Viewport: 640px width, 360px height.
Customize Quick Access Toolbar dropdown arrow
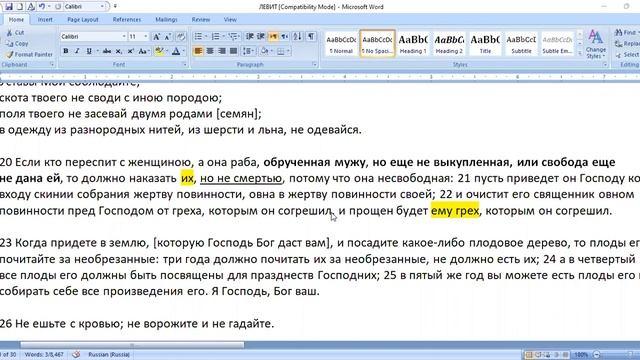[x=116, y=7]
